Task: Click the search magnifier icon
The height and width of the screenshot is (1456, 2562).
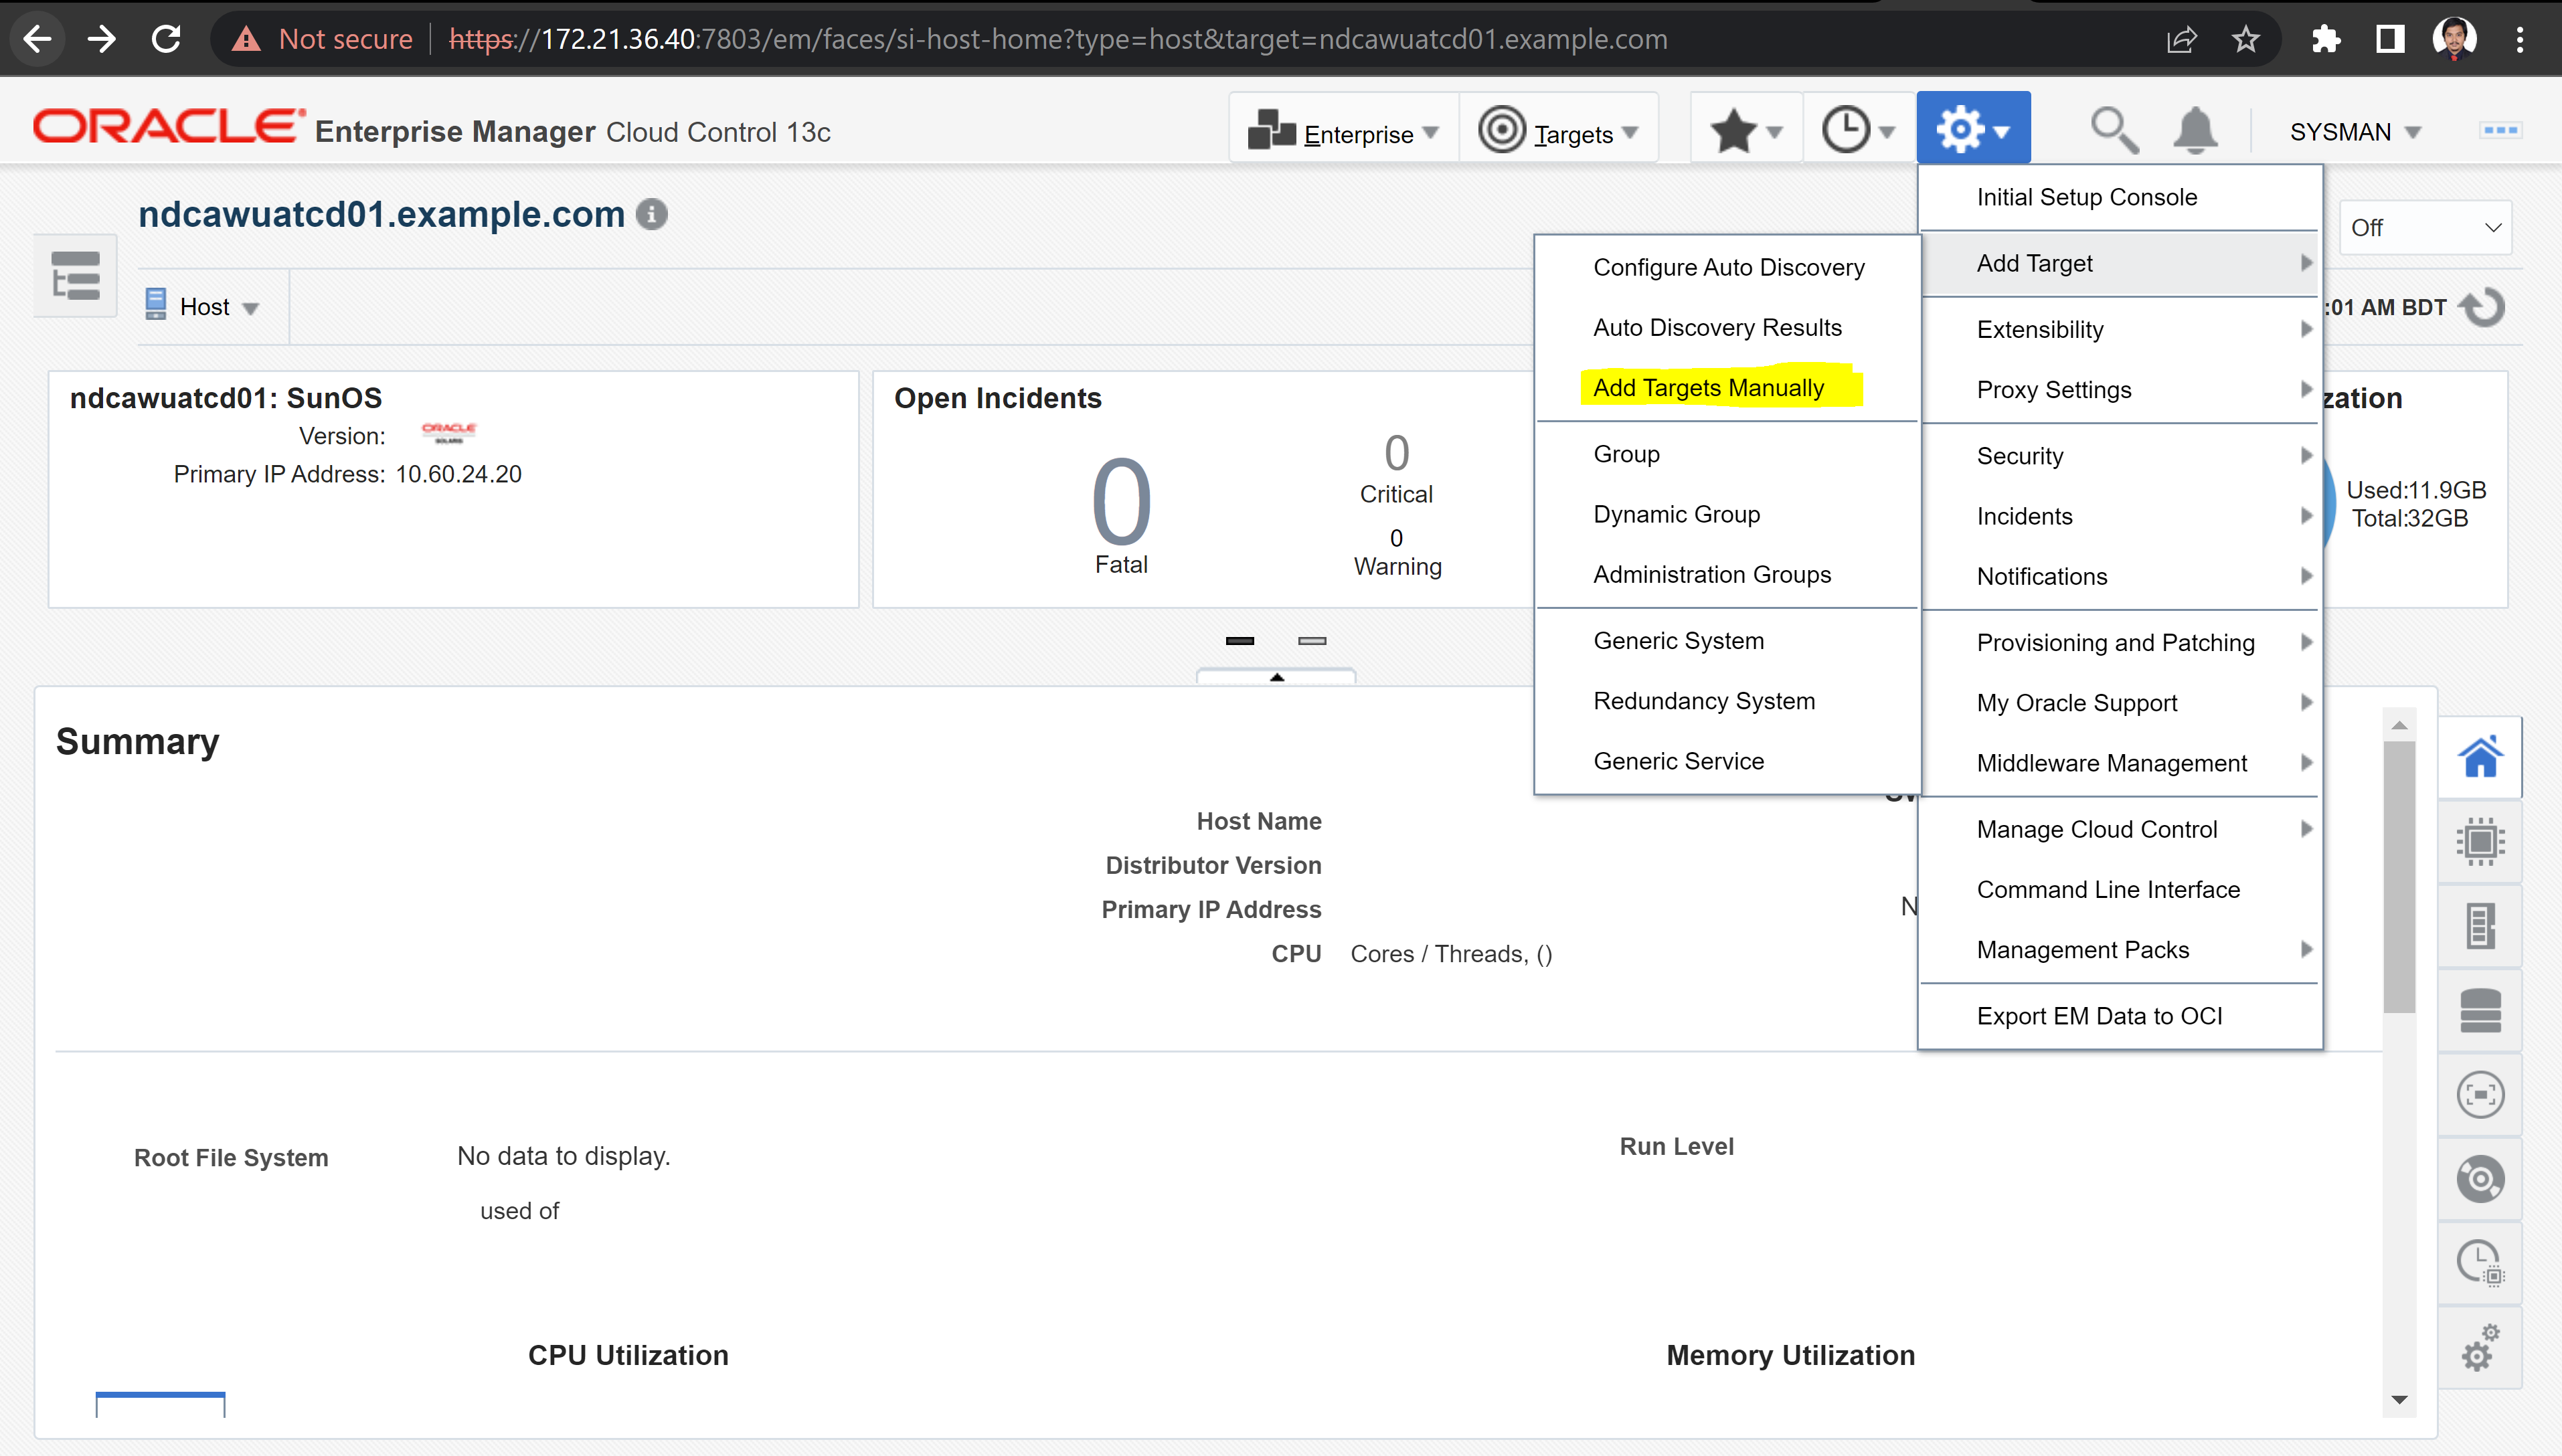Action: (x=2114, y=130)
